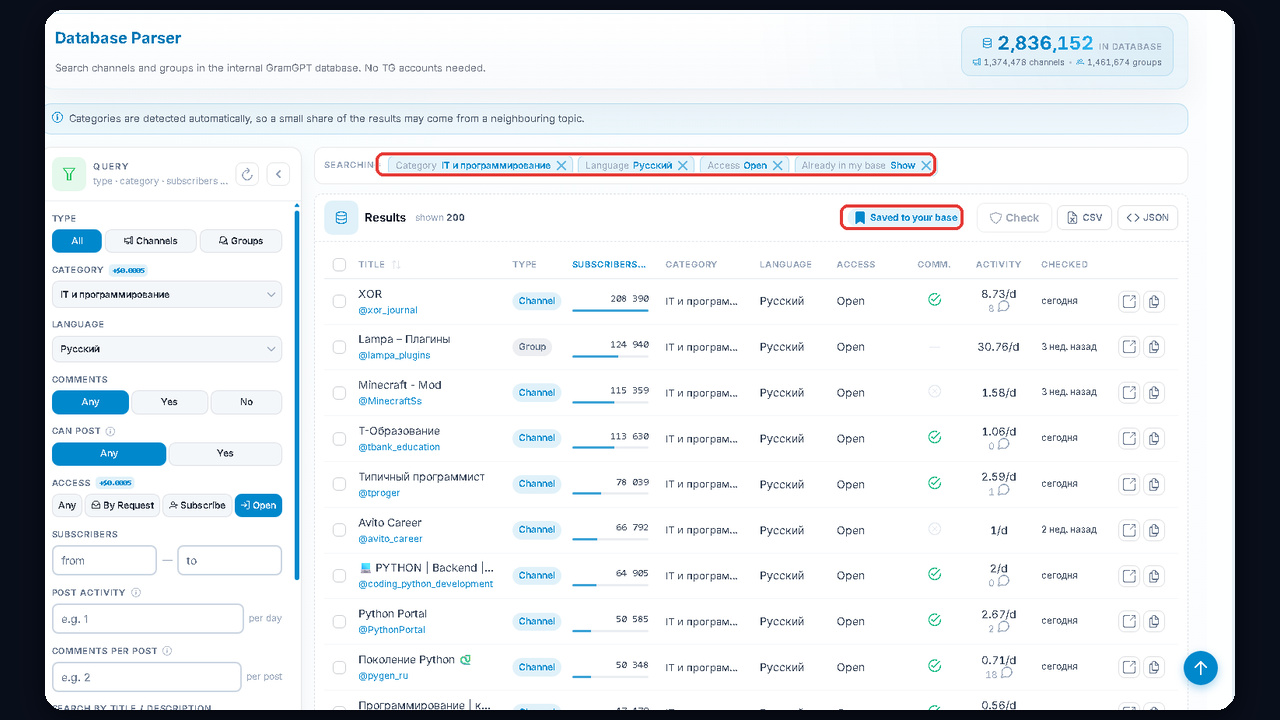The width and height of the screenshot is (1280, 720).
Task: Remove the Category filter chip
Action: click(561, 165)
